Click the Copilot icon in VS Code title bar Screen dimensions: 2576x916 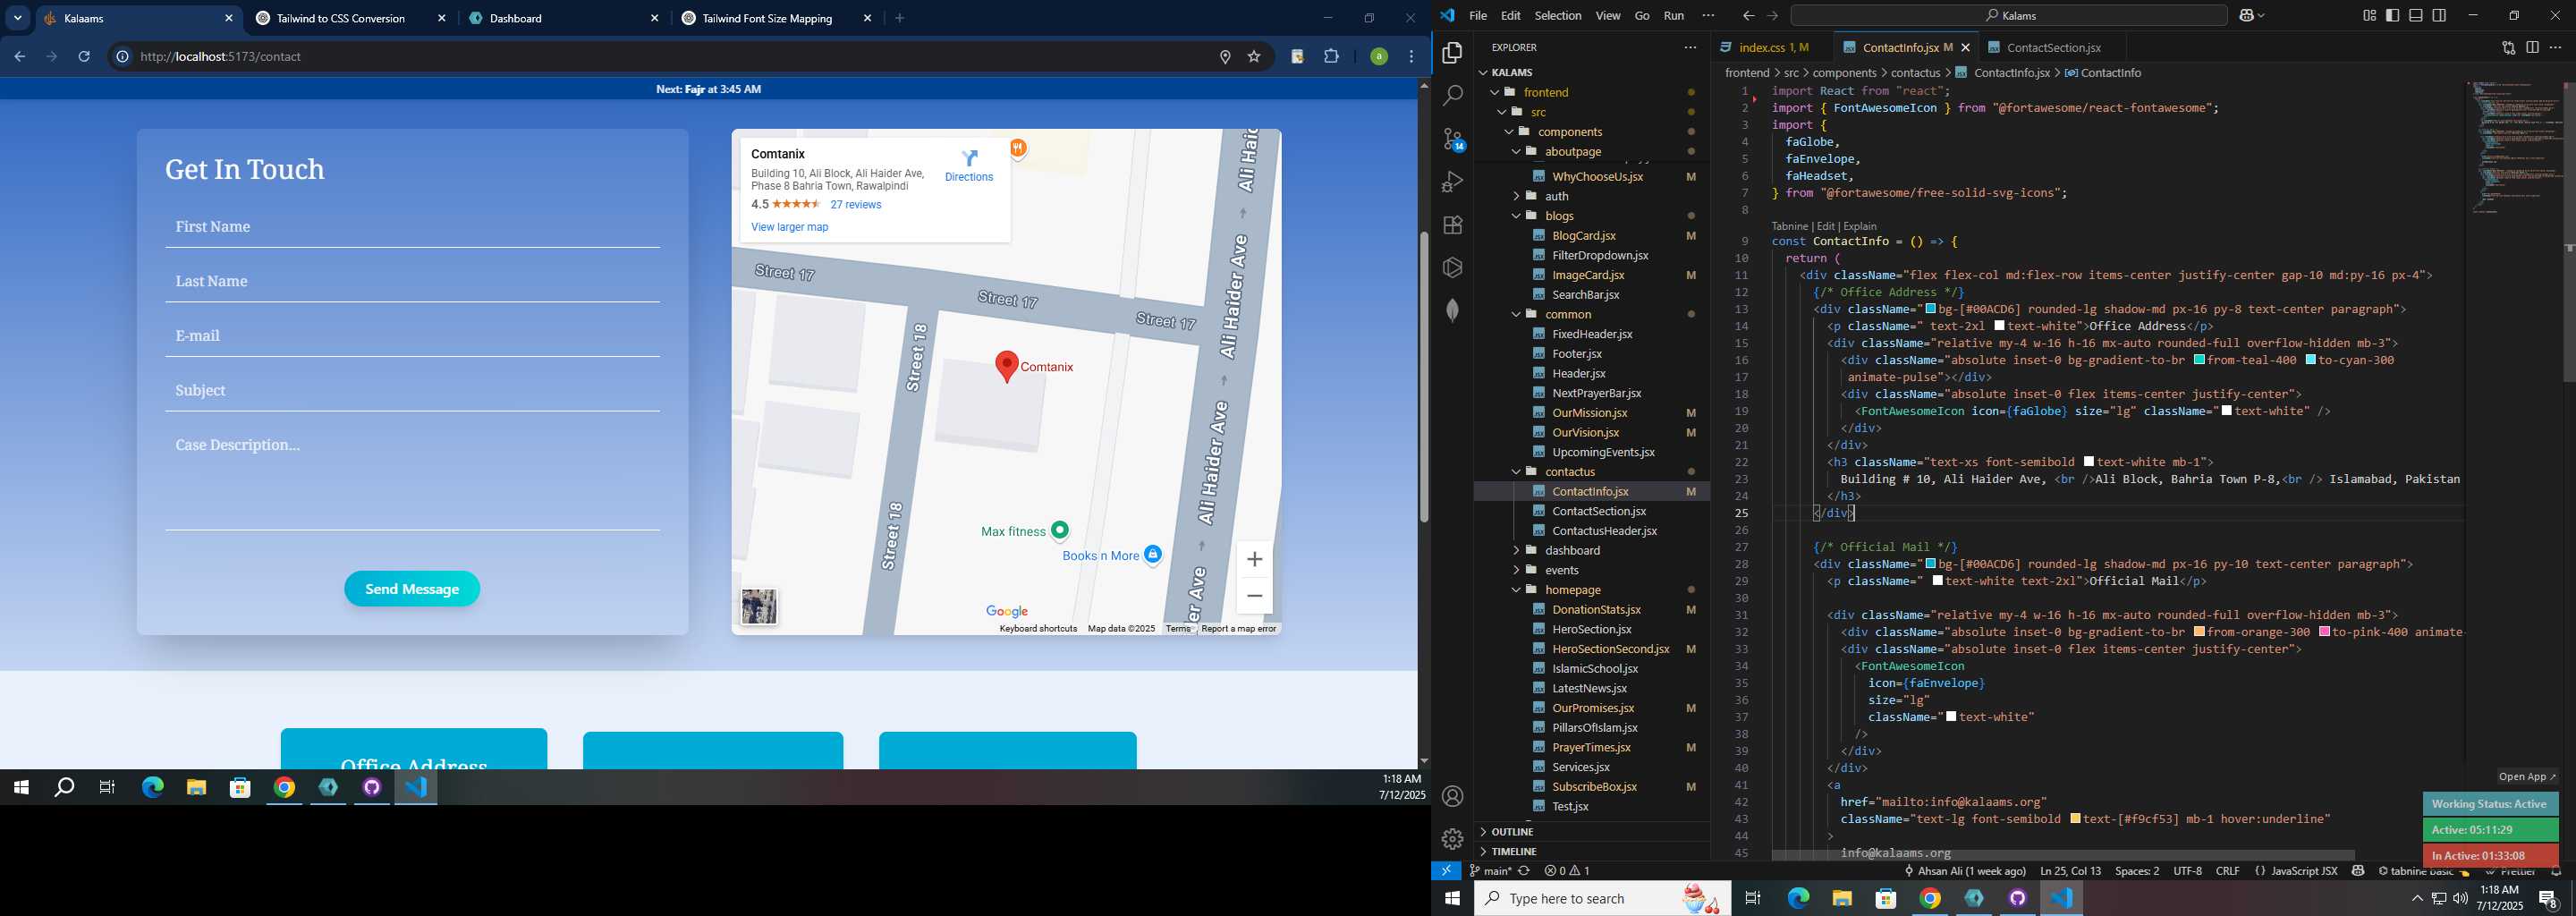(2247, 16)
